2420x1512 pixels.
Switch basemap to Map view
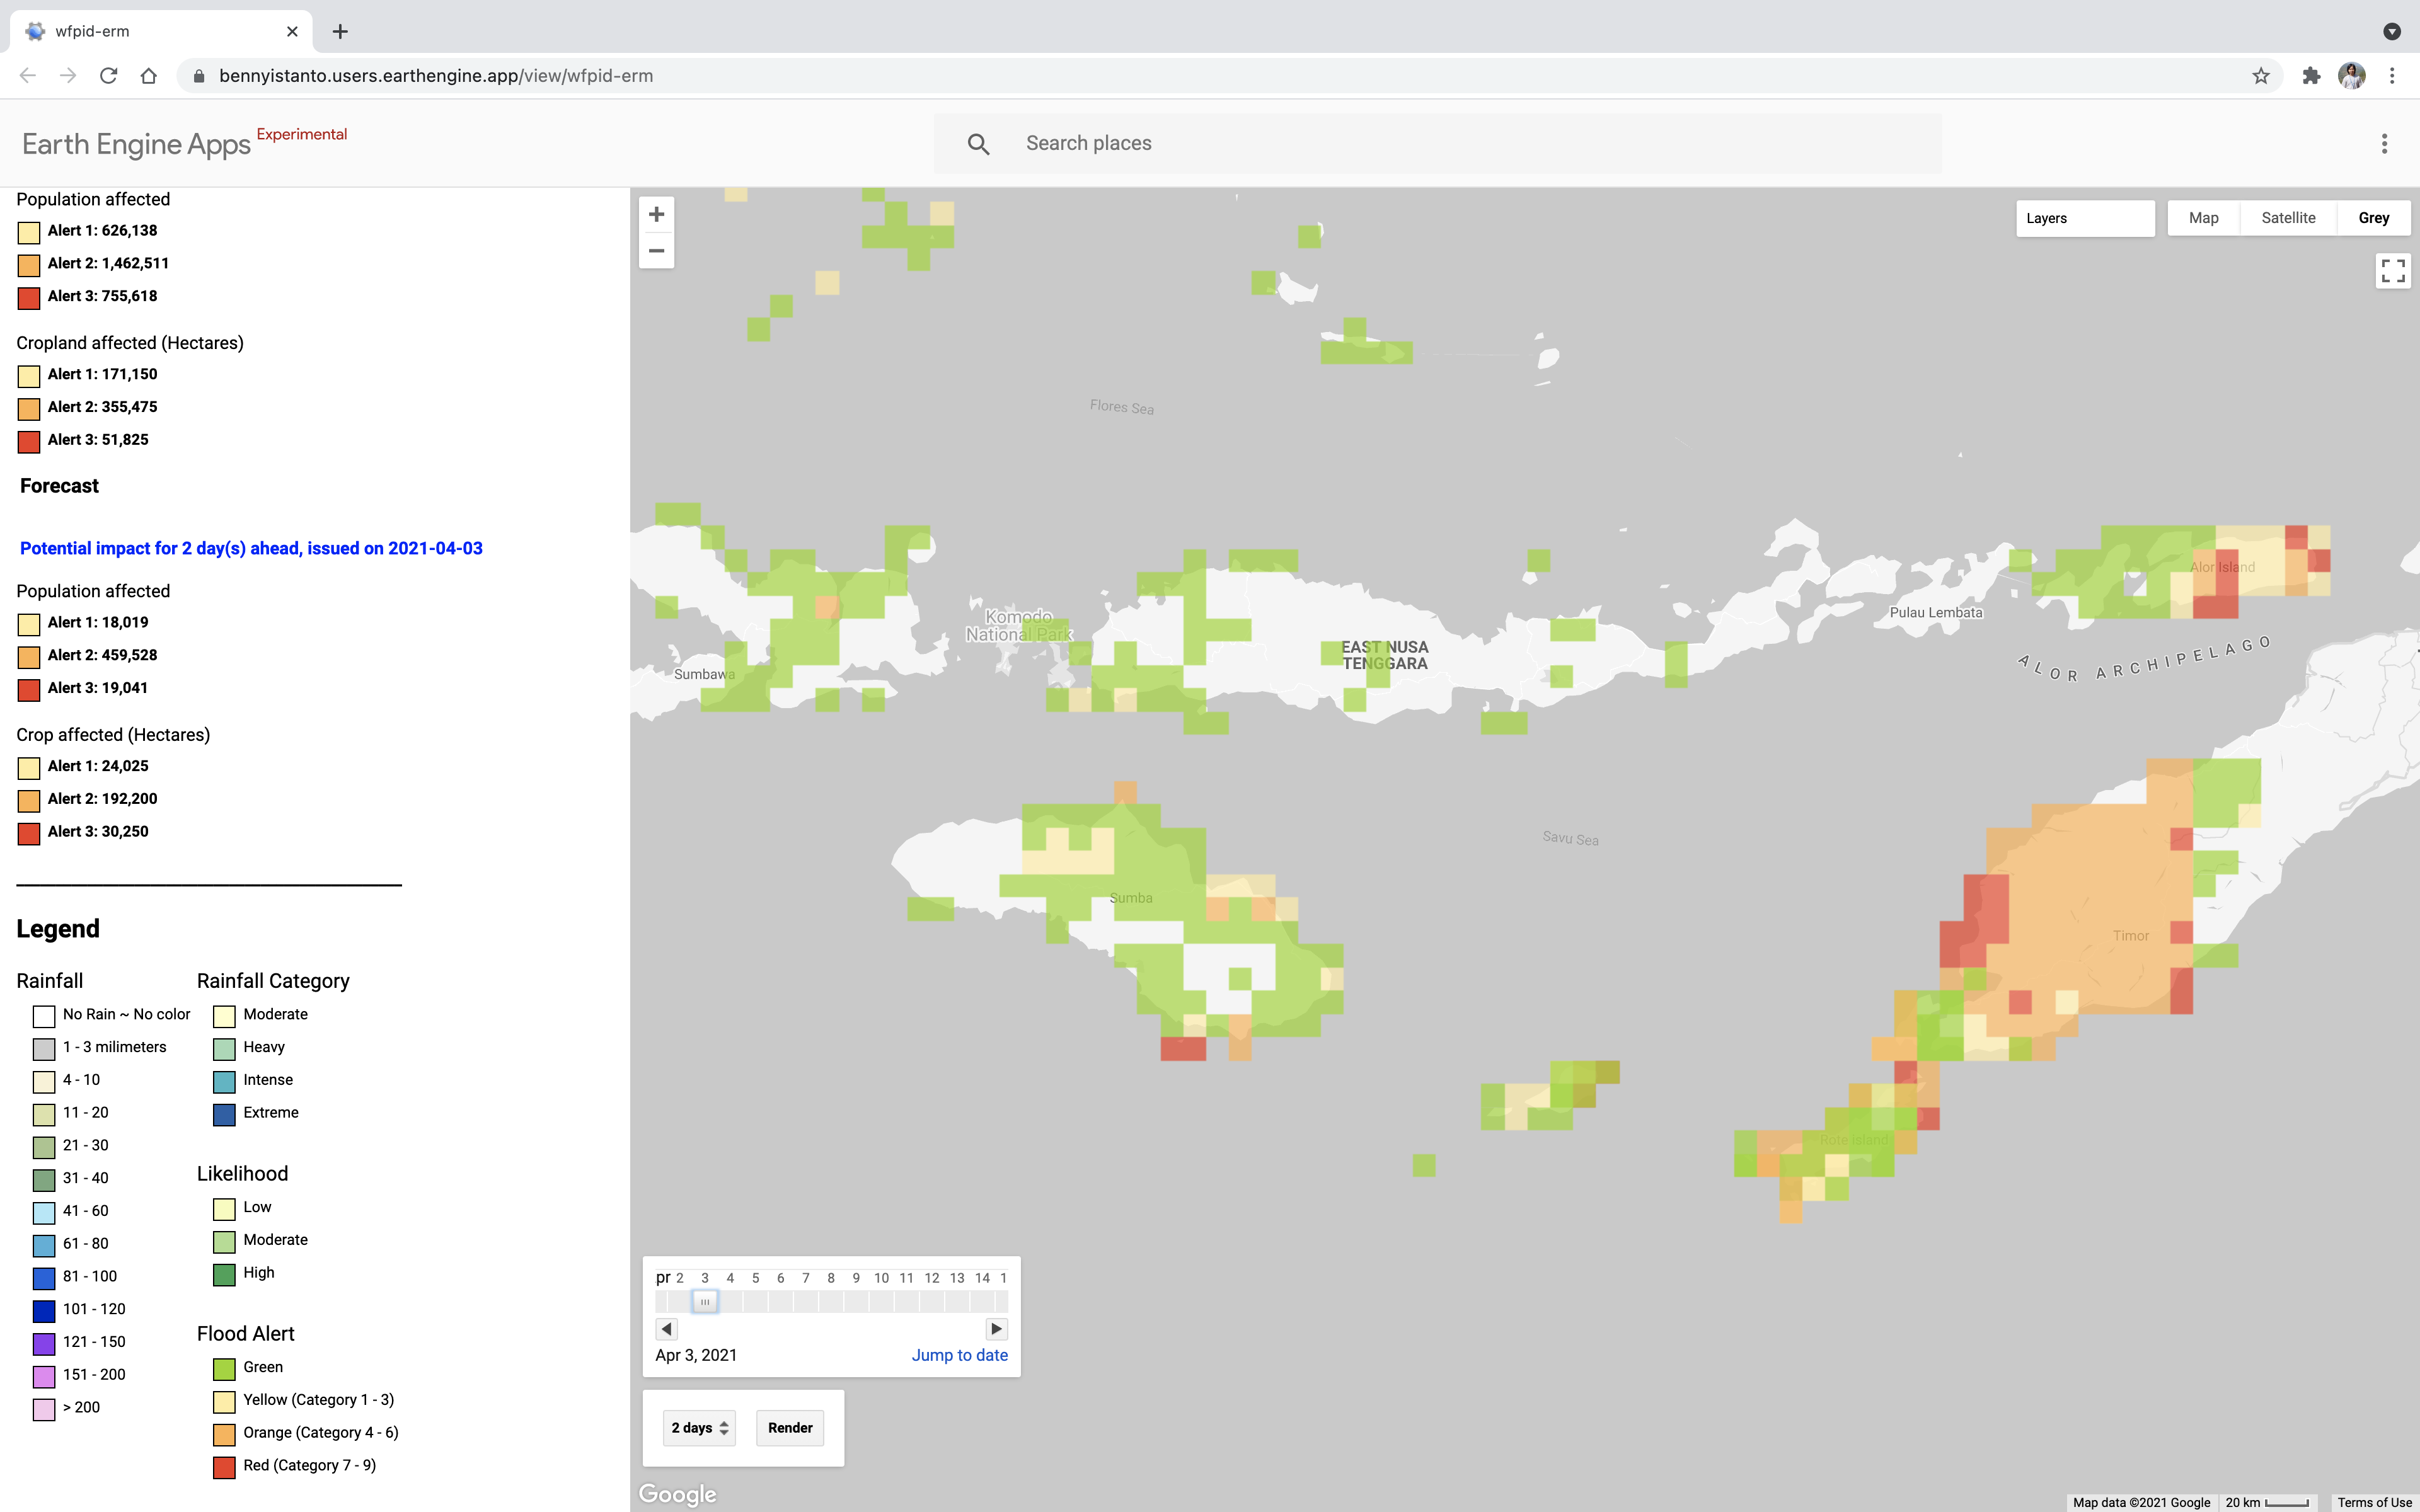click(x=2203, y=218)
